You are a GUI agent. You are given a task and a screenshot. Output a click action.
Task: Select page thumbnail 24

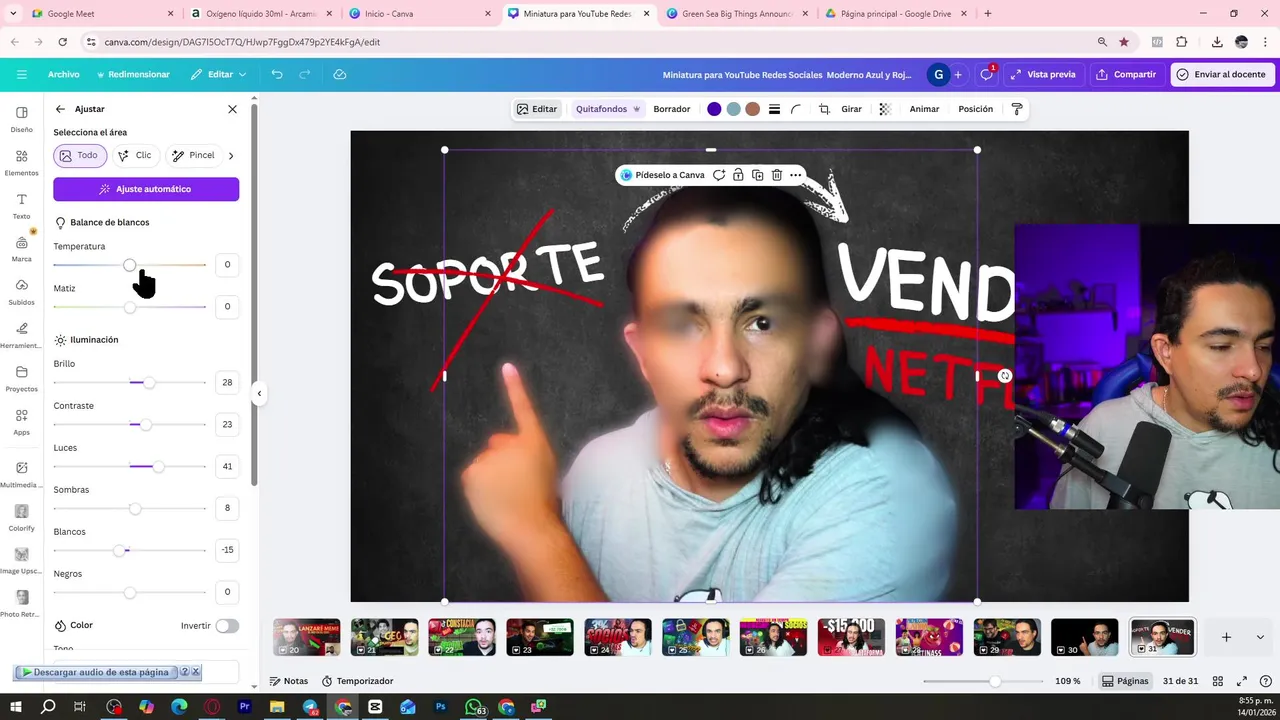[618, 637]
